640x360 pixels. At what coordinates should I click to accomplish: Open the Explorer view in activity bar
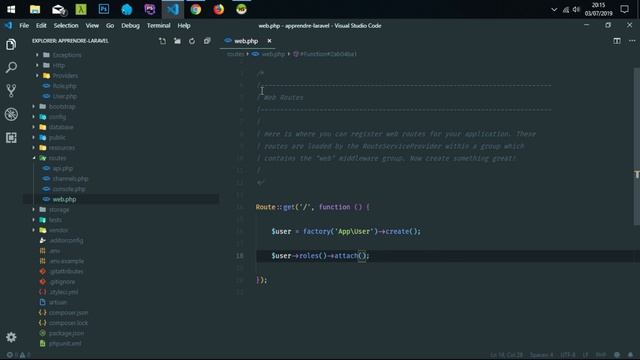point(11,44)
